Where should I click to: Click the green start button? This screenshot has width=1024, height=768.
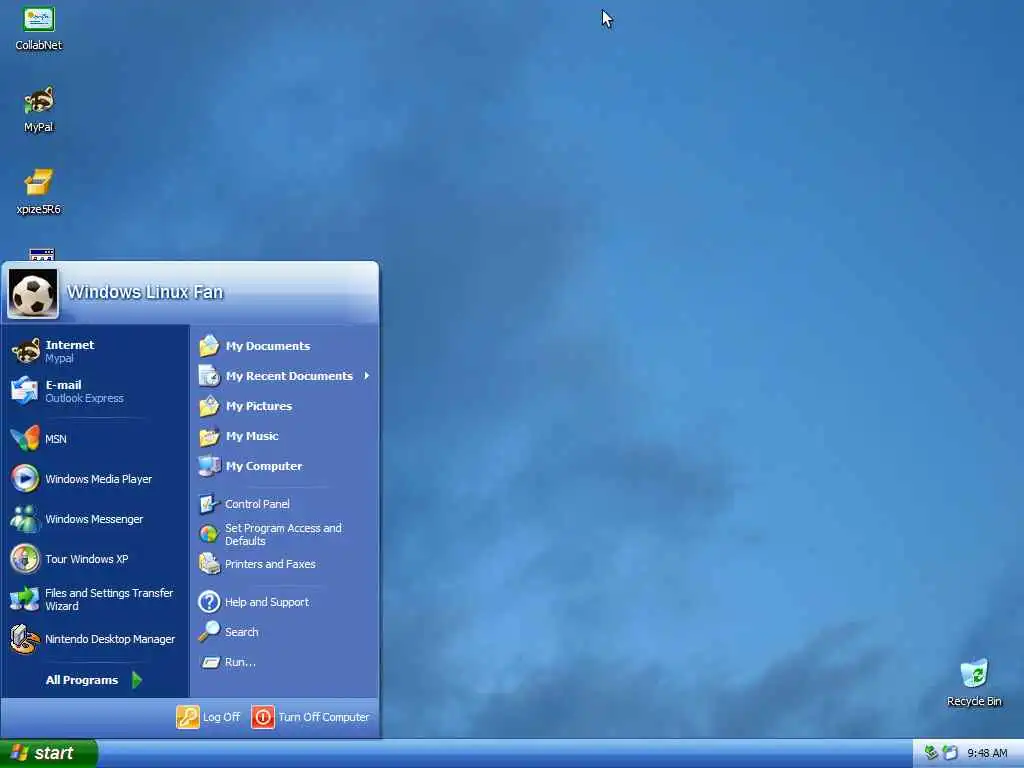coord(49,754)
